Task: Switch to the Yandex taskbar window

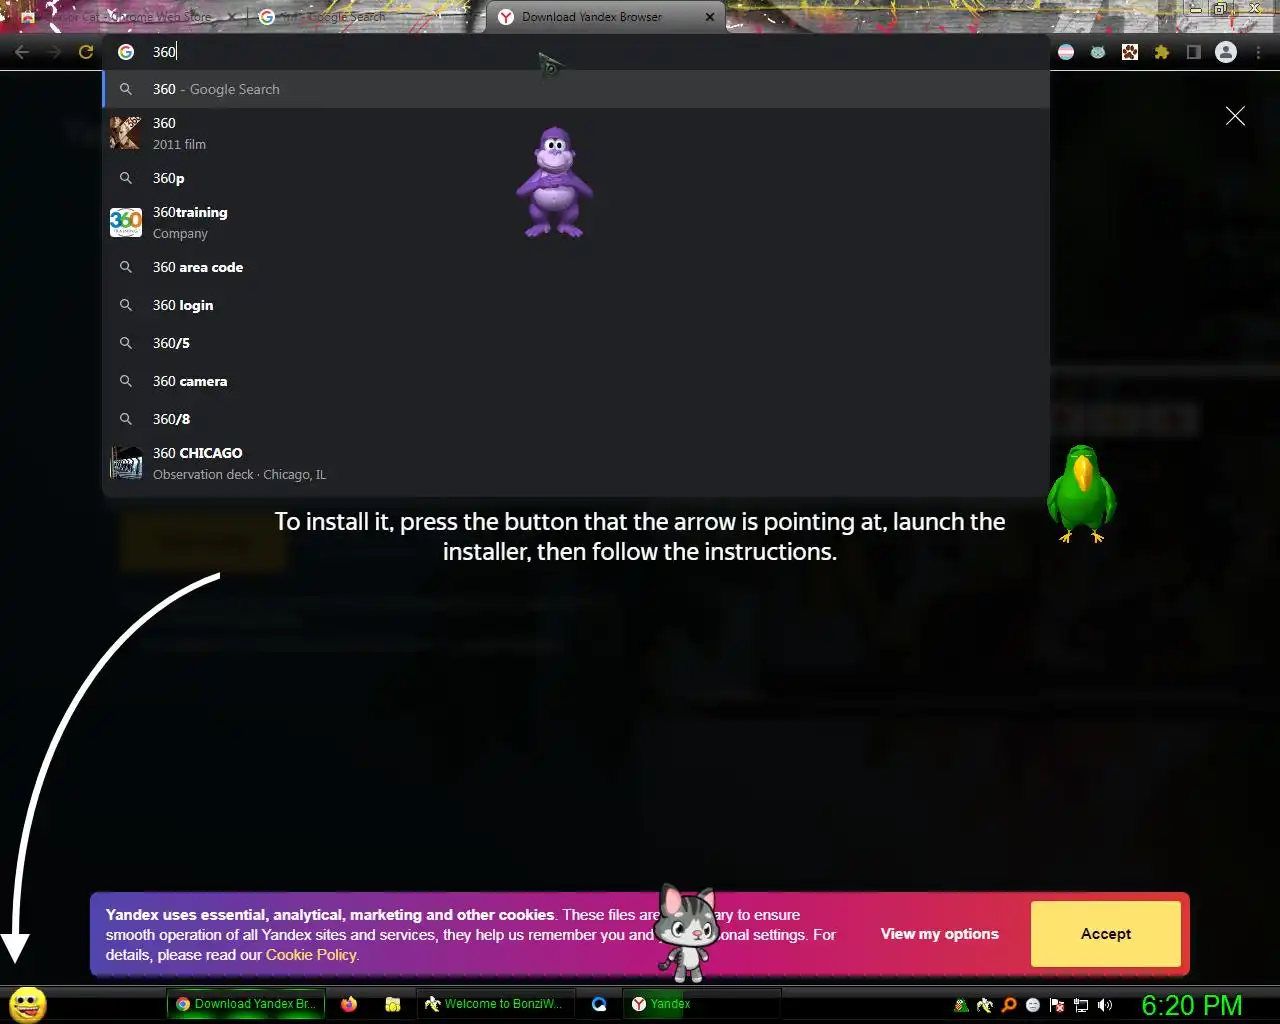Action: pyautogui.click(x=703, y=1004)
